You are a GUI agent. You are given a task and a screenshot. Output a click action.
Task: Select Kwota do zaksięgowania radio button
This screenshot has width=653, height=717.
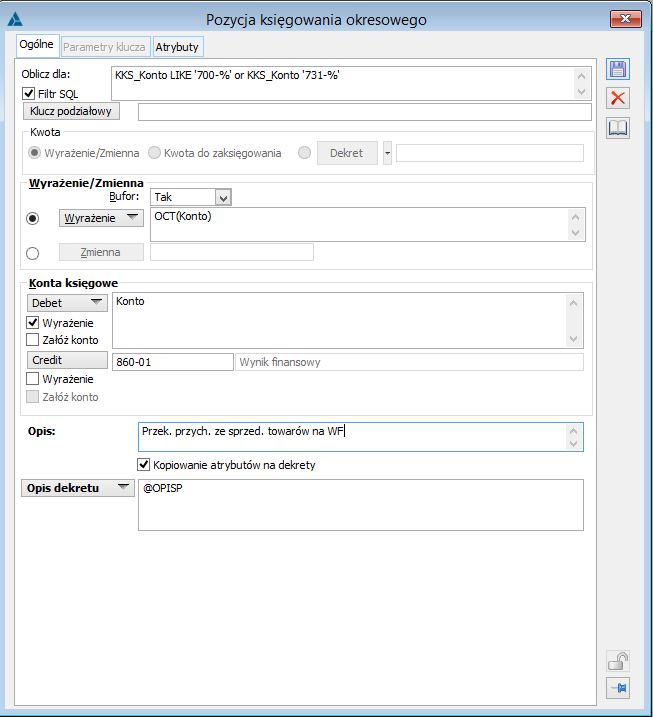pyautogui.click(x=154, y=153)
